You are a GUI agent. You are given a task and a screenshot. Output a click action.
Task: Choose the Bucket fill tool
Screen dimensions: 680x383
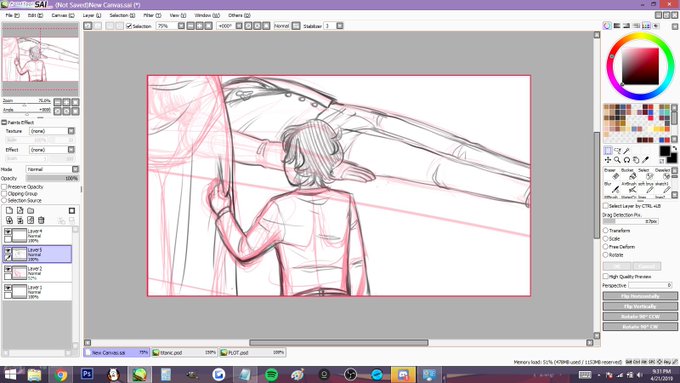click(628, 173)
